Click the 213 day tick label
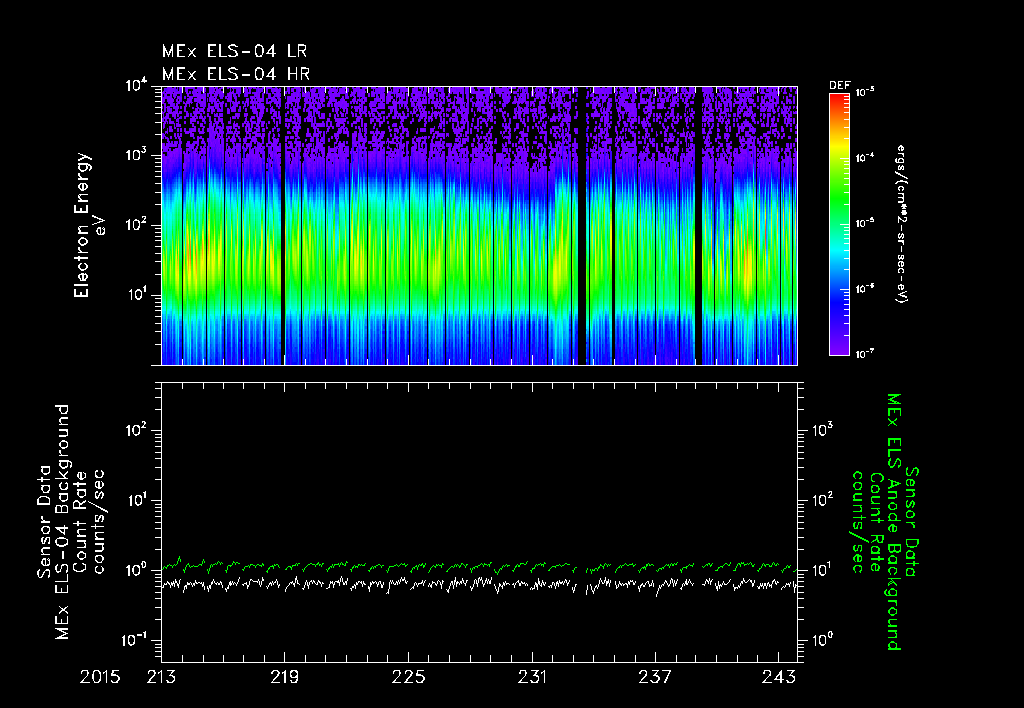 [x=161, y=677]
